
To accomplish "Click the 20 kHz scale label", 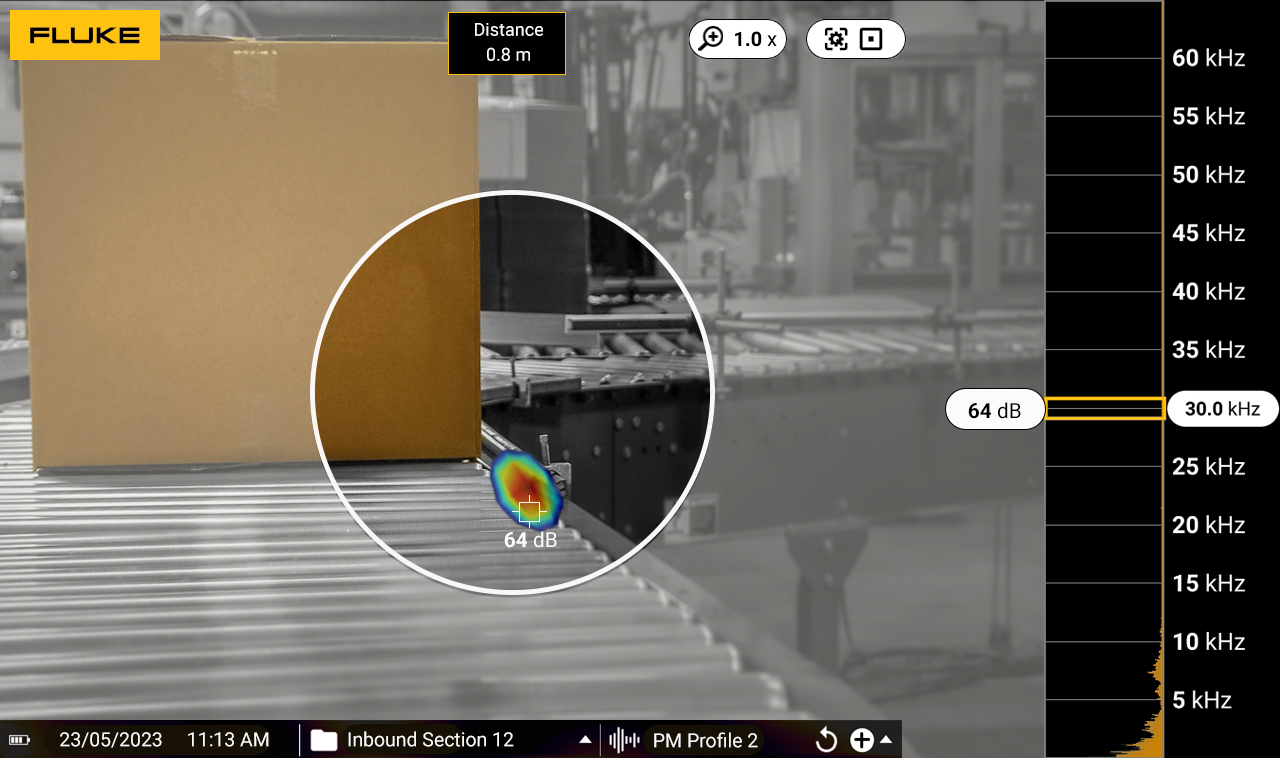I will pos(1208,525).
